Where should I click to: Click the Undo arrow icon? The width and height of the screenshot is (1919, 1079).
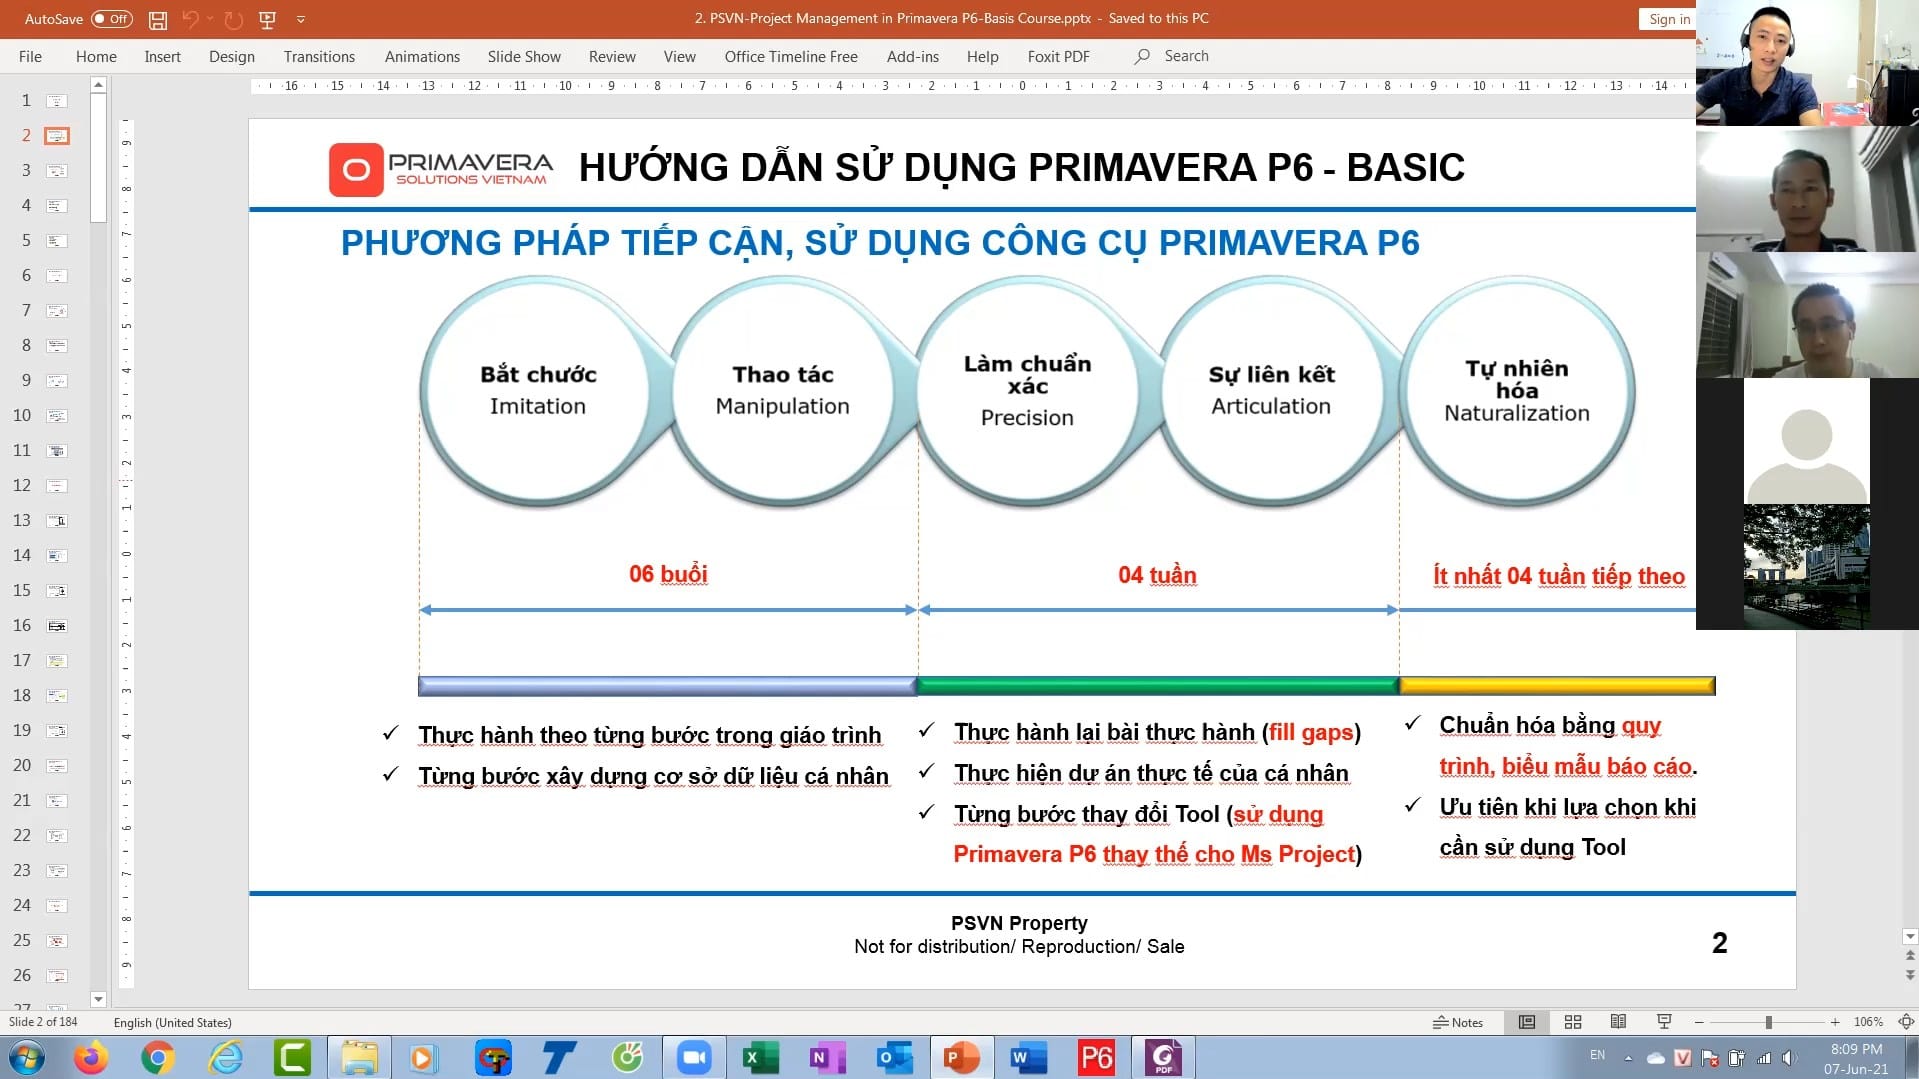(x=190, y=19)
